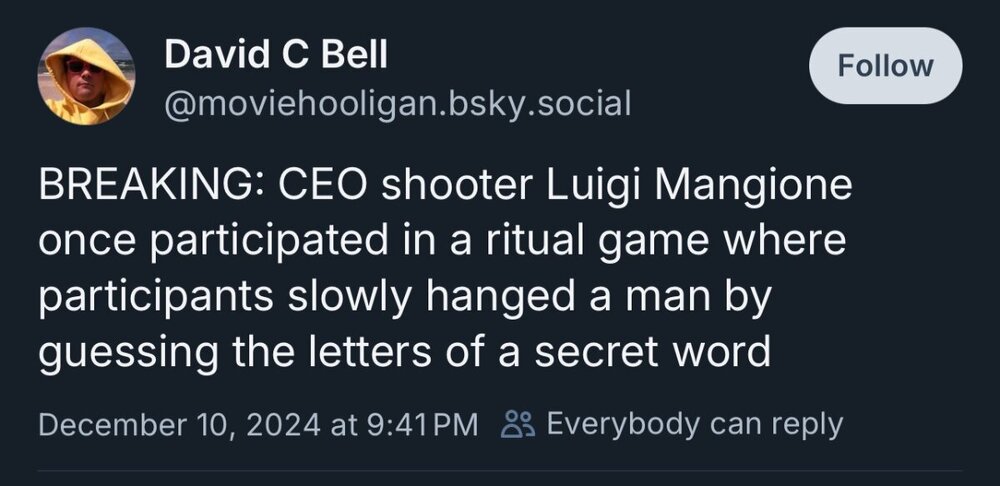Click the David C Bell display name
This screenshot has width=1000, height=486.
click(x=275, y=55)
